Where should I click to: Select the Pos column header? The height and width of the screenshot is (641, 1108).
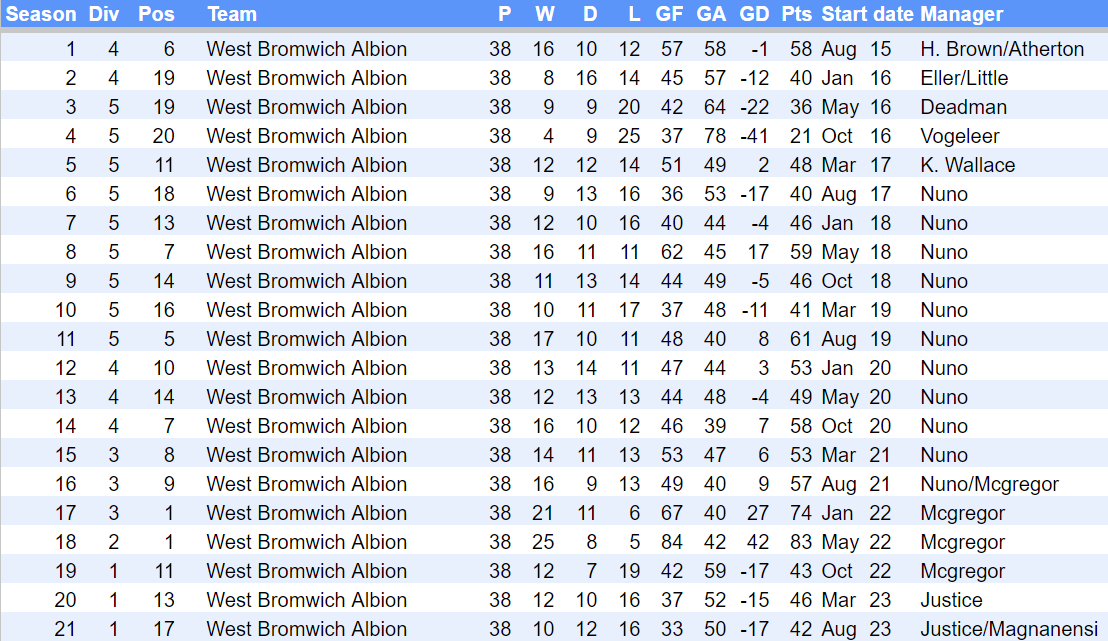156,14
